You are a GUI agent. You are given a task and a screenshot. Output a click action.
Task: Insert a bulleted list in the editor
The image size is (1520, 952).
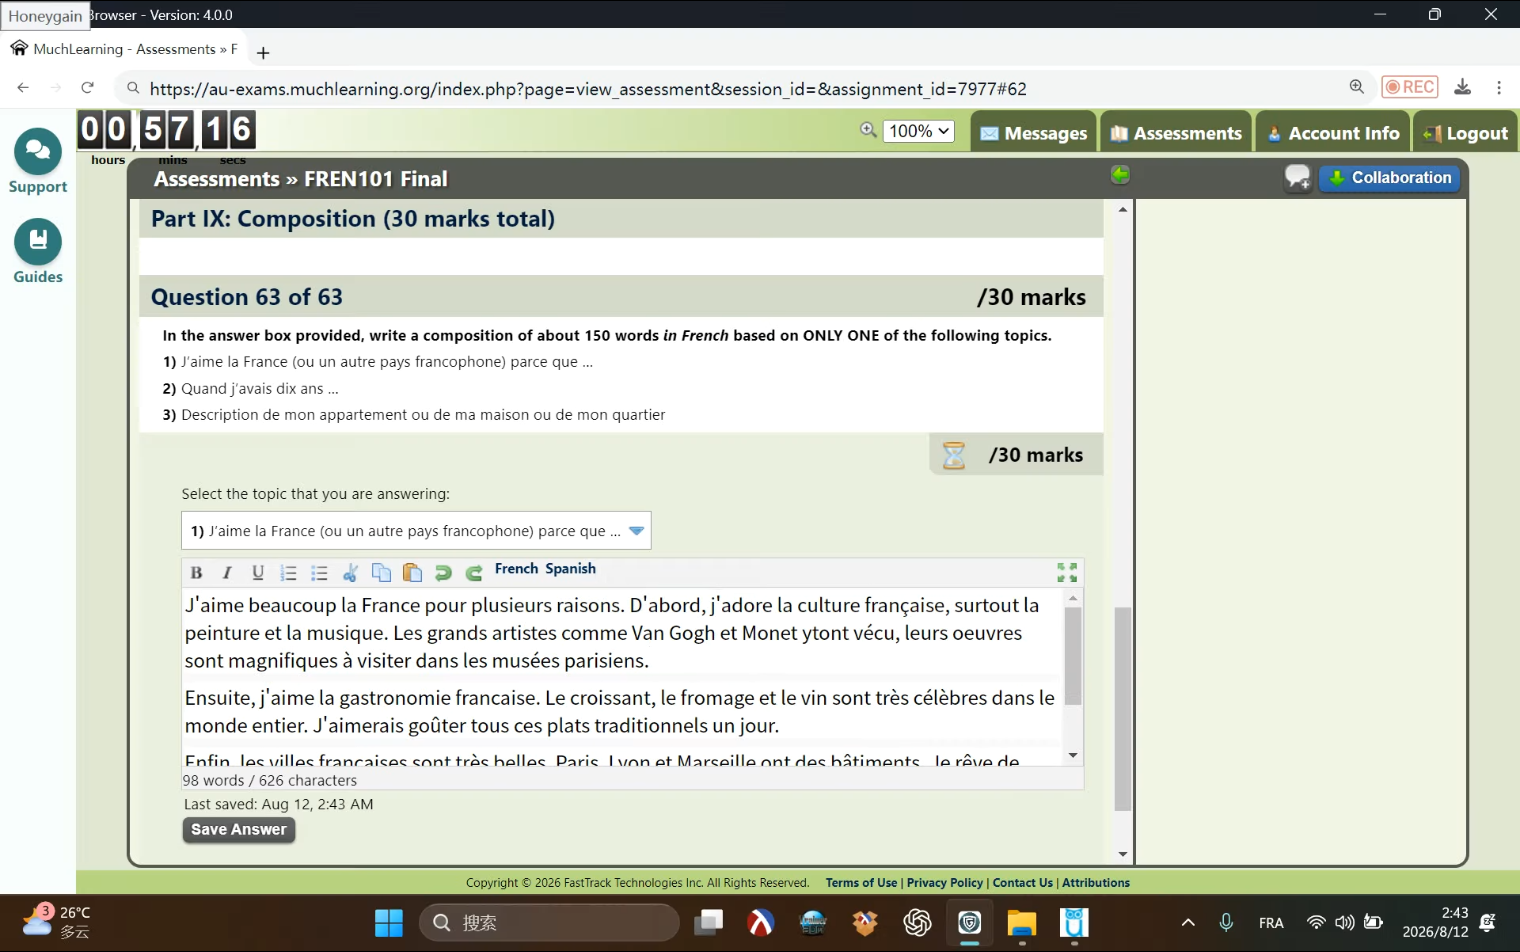(x=320, y=573)
